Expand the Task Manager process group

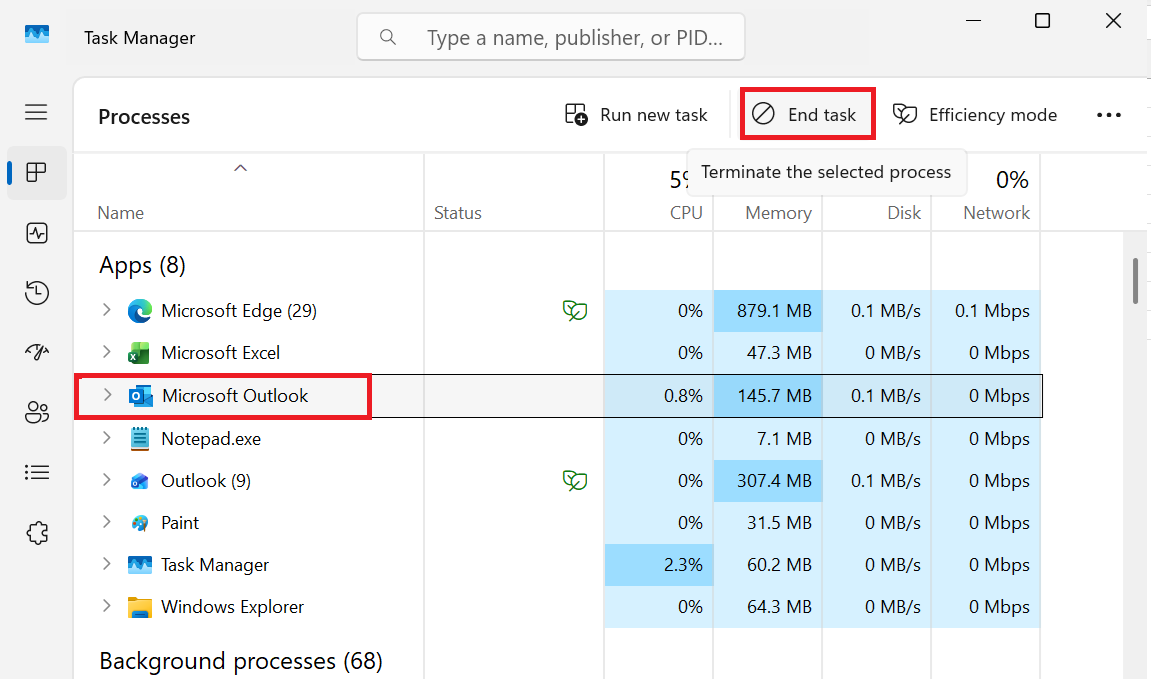[x=106, y=563]
